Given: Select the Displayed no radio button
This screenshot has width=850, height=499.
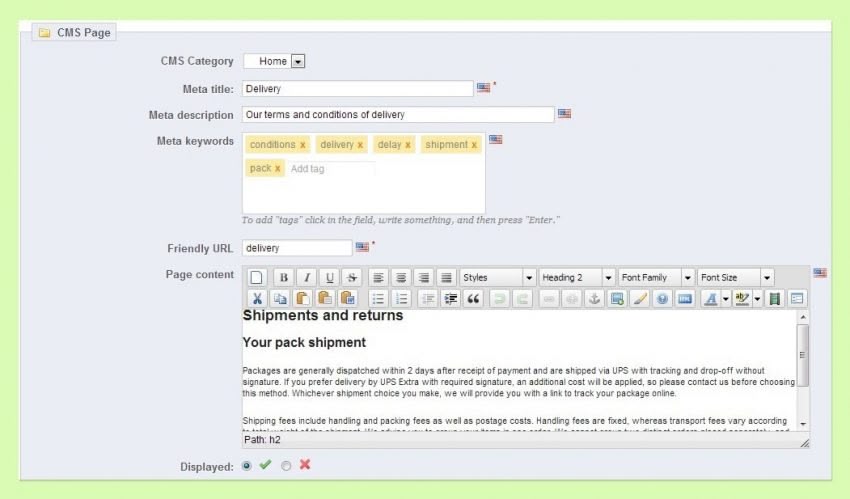Looking at the screenshot, I should [x=286, y=465].
